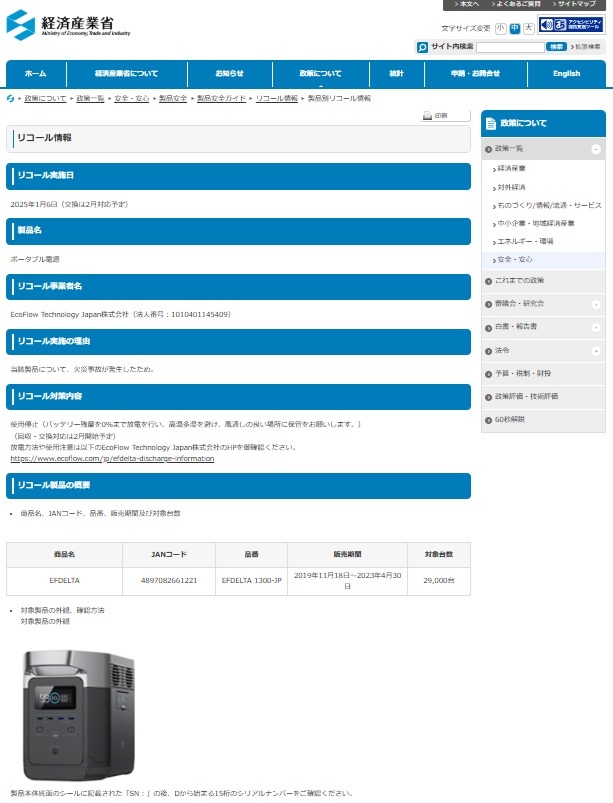Click the 29,000台 table cell
This screenshot has width=613, height=803.
tap(439, 581)
